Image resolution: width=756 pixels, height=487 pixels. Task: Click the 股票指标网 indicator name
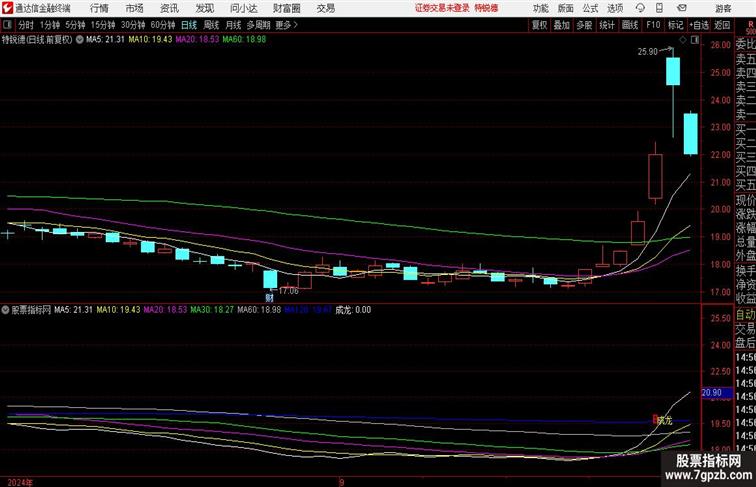(x=31, y=310)
